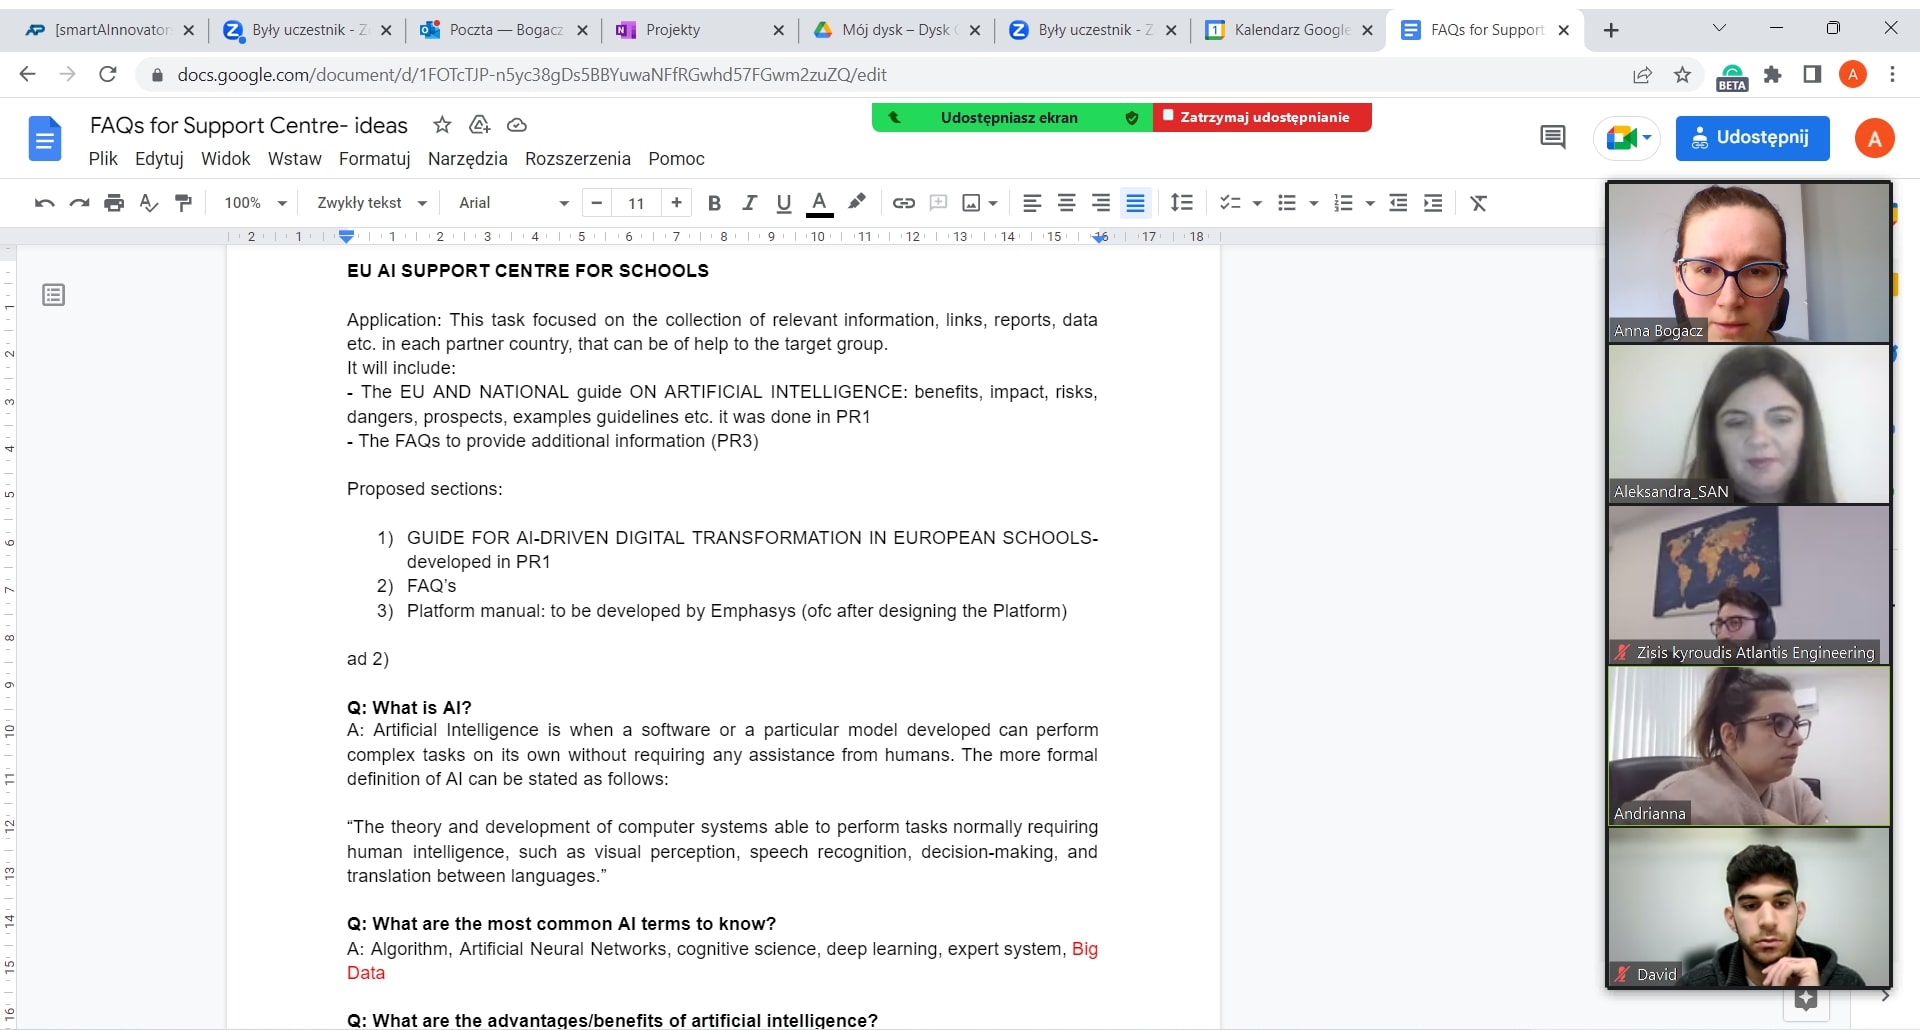Screen dimensions: 1920x1030
Task: Clear formatting from selection
Action: click(x=1479, y=203)
